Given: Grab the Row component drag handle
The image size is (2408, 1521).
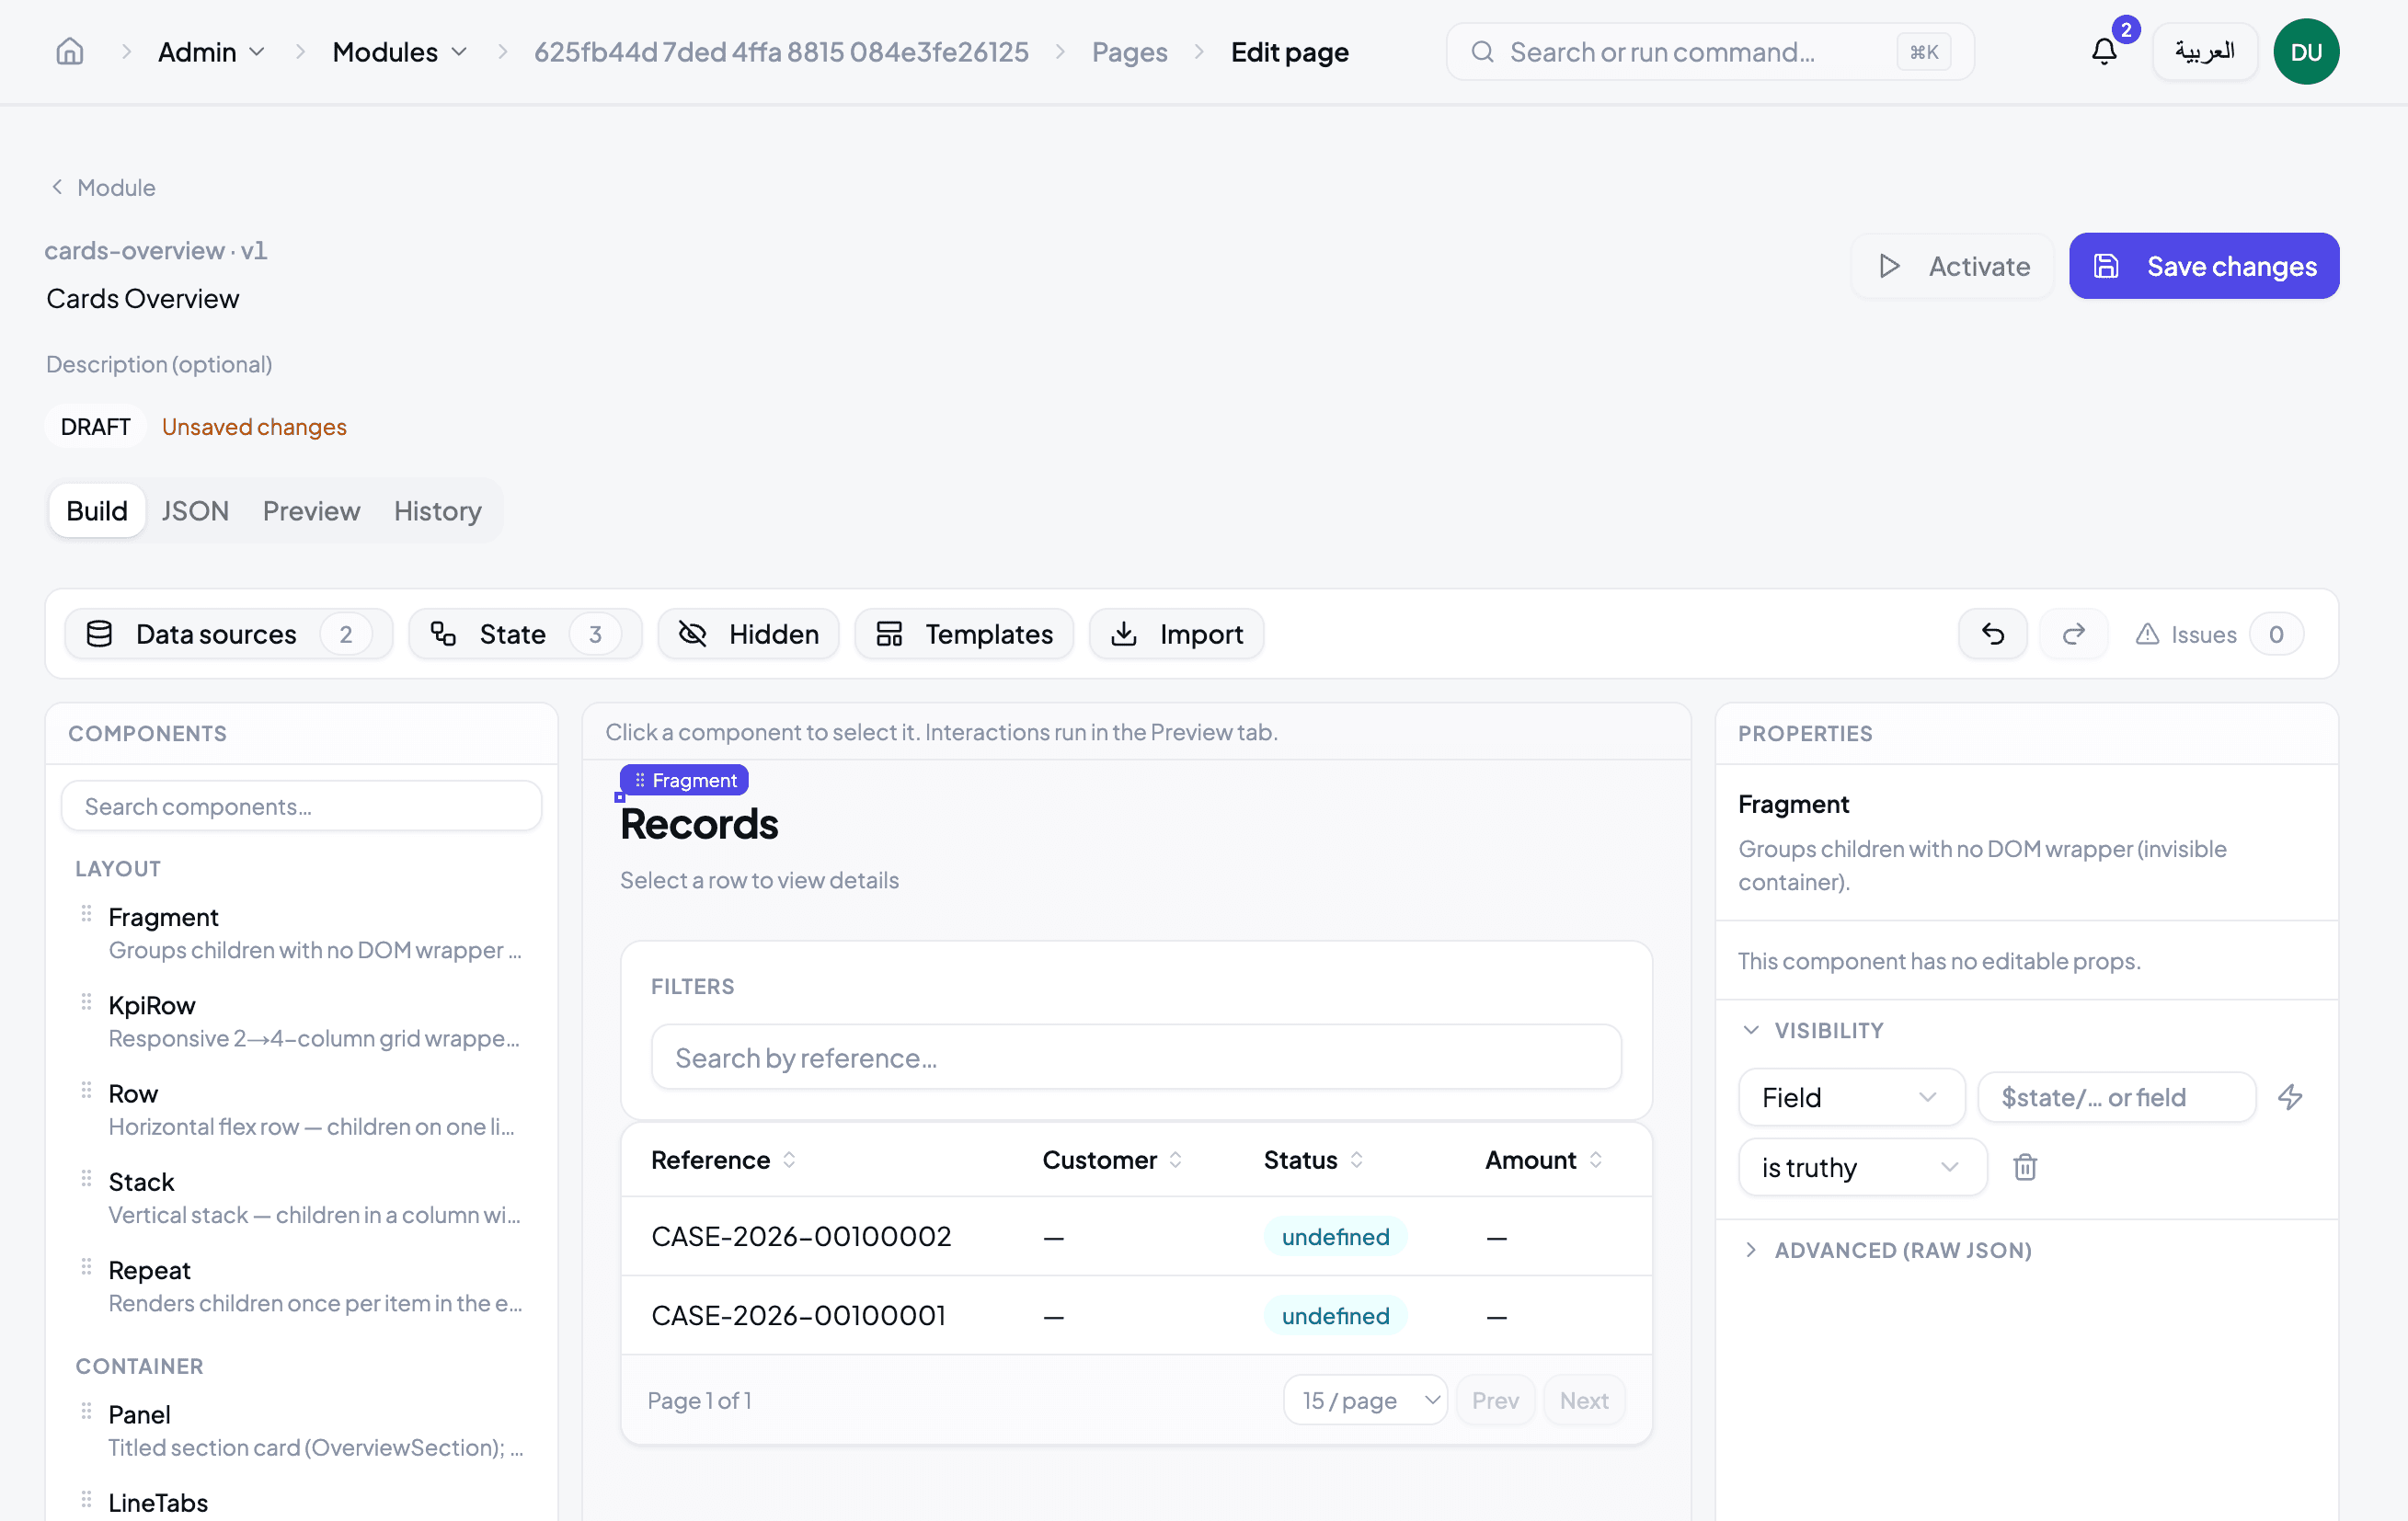Looking at the screenshot, I should click(87, 1089).
